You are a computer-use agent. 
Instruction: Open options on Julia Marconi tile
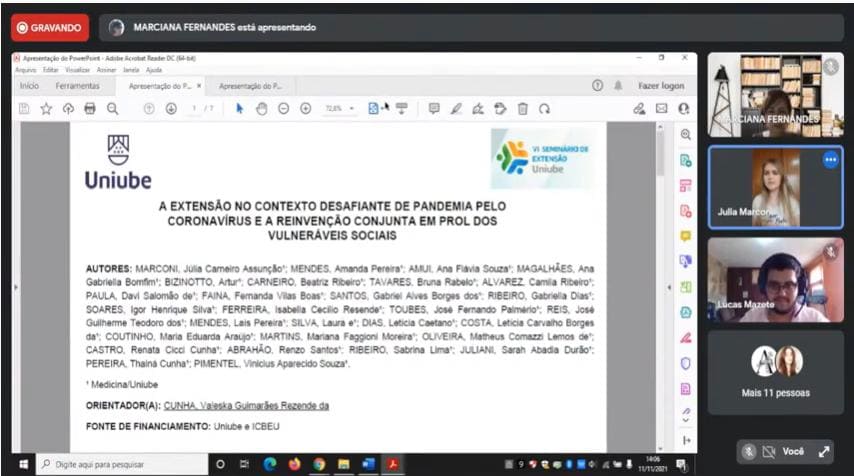tap(830, 160)
